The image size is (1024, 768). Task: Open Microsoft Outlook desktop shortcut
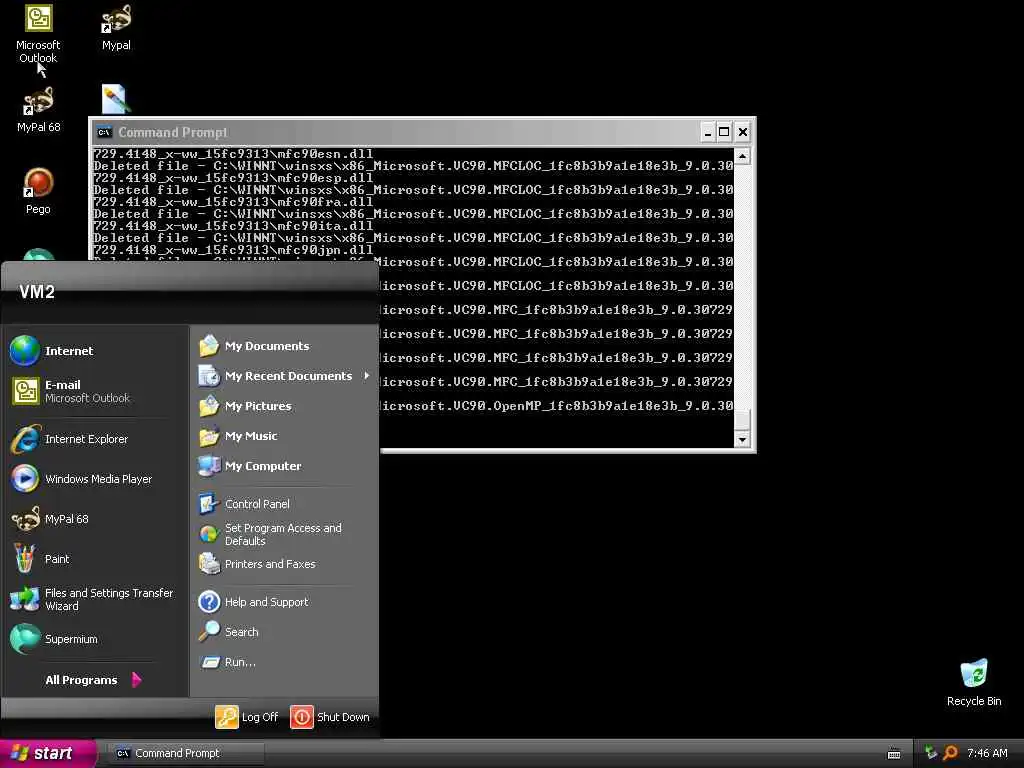click(x=38, y=33)
